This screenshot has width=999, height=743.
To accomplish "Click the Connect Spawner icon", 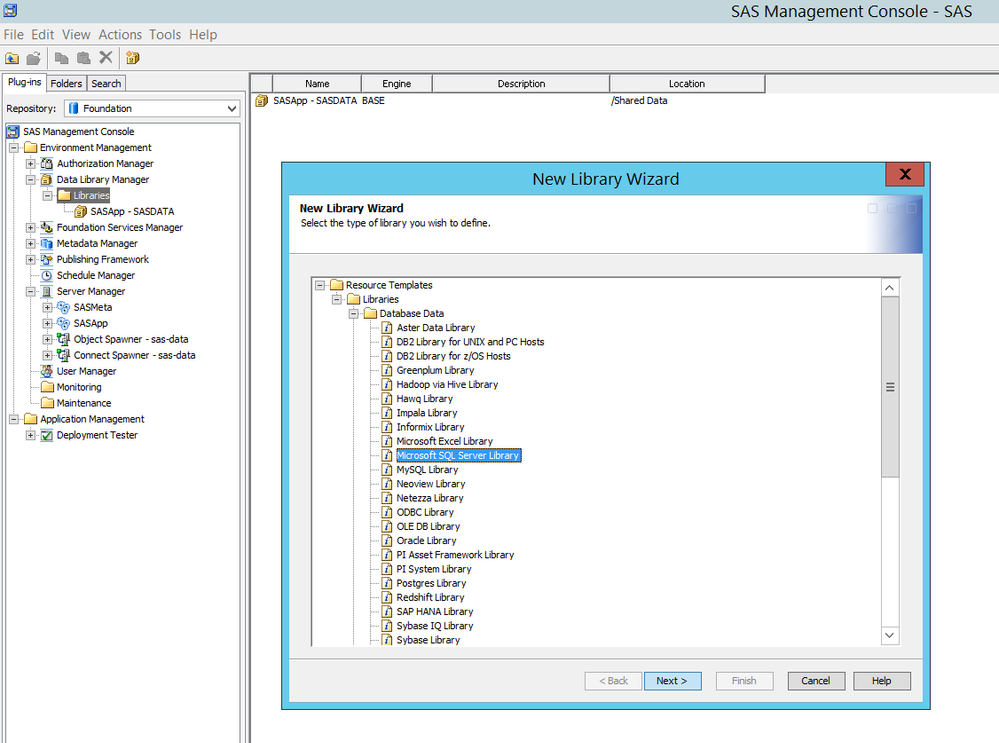I will coord(63,355).
